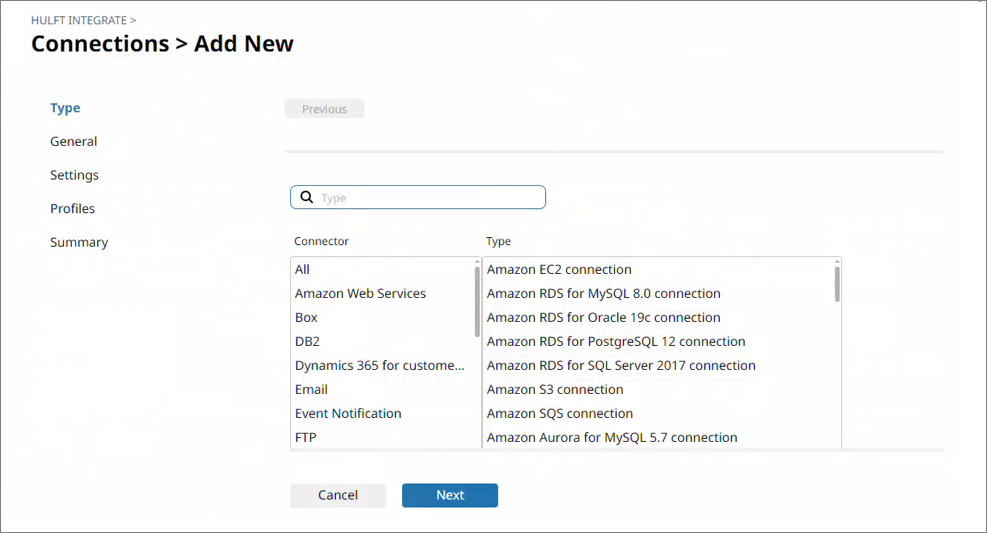This screenshot has height=533, width=987.
Task: Click the Type search input field
Action: [x=430, y=198]
